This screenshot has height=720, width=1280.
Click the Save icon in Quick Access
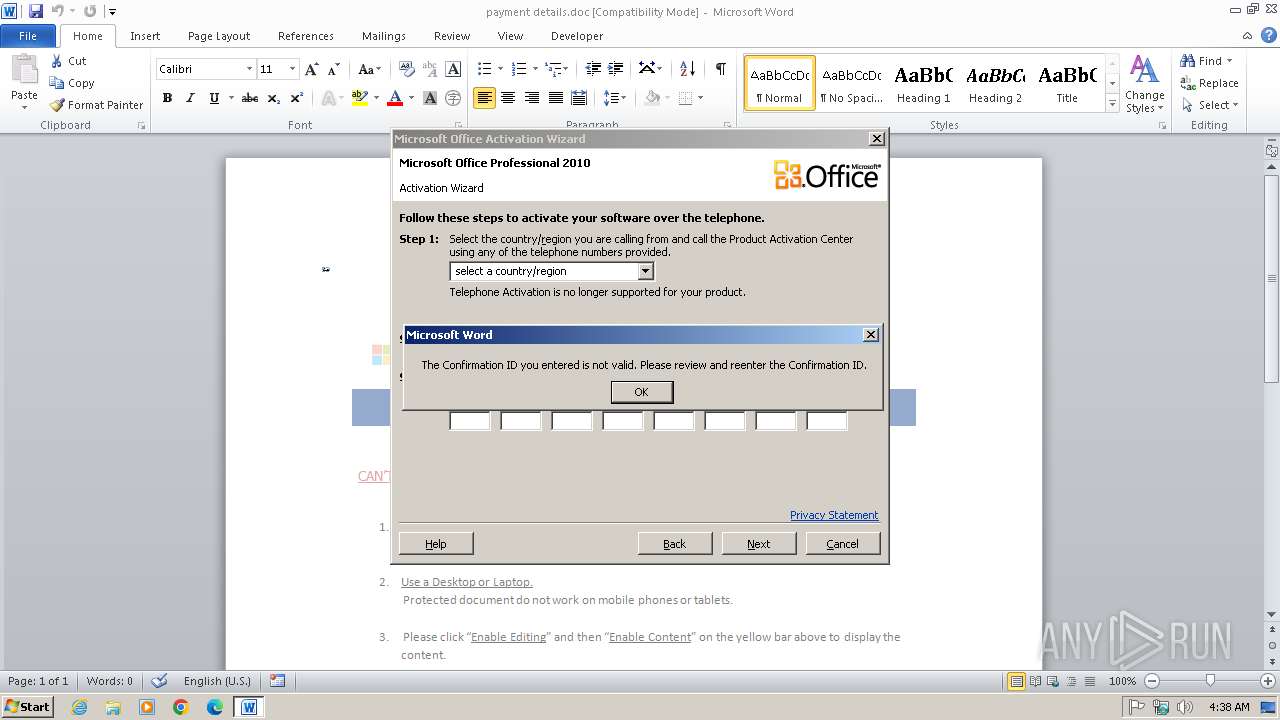tap(36, 11)
